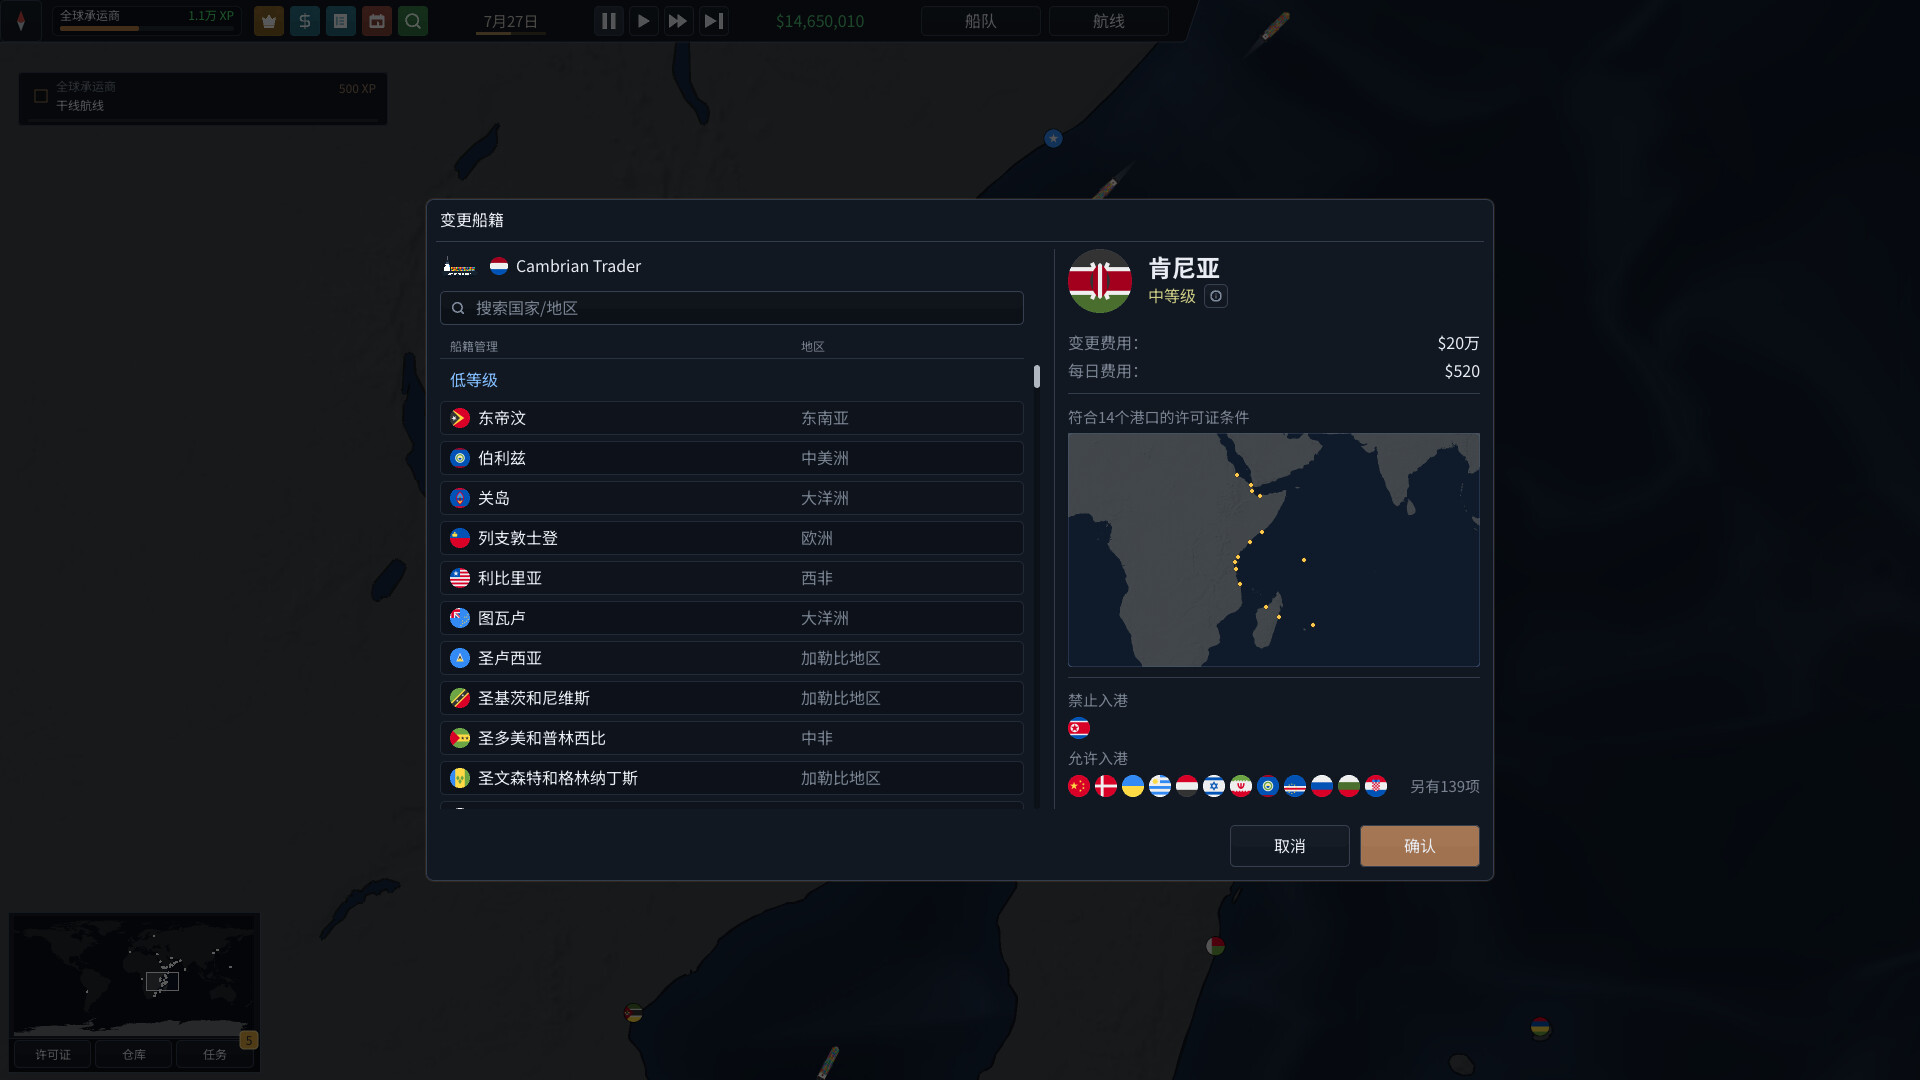Select 东帝汶 flag registry row

click(731, 418)
